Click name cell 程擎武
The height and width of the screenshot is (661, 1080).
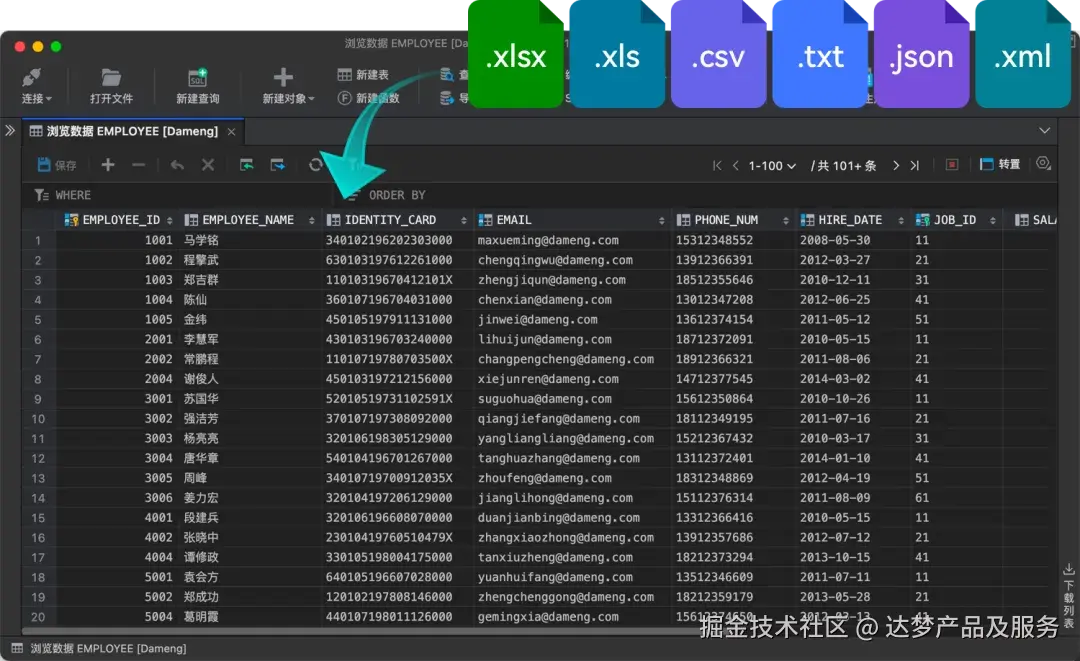[x=200, y=260]
